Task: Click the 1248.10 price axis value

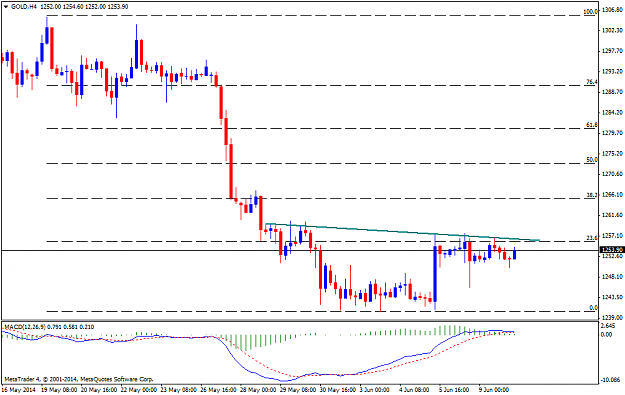Action: coord(612,277)
